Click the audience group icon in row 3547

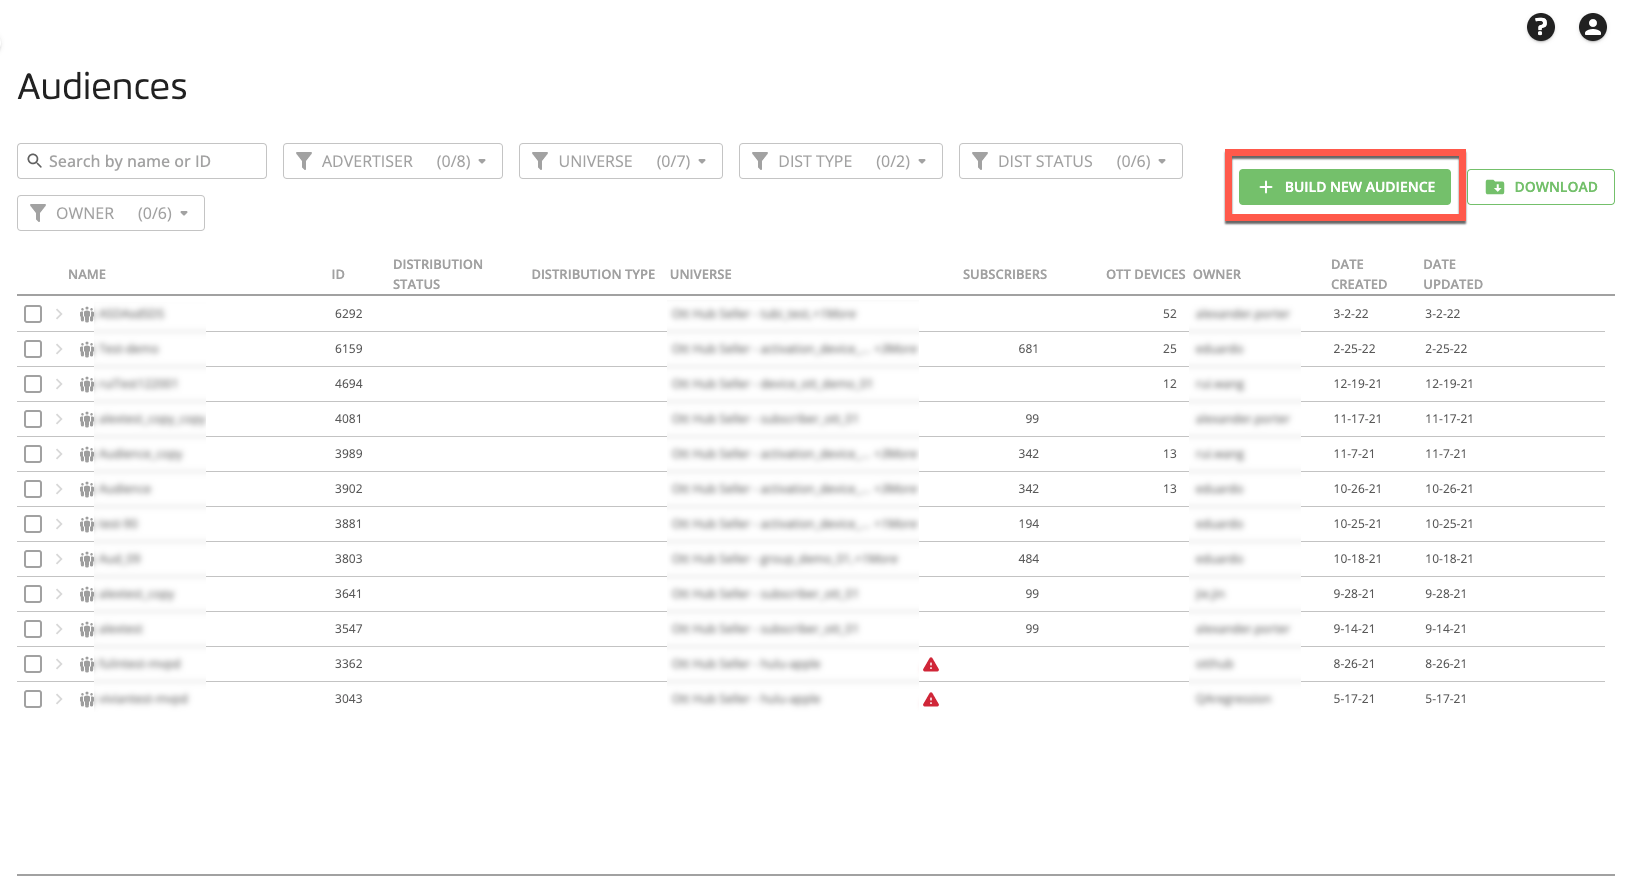[87, 629]
